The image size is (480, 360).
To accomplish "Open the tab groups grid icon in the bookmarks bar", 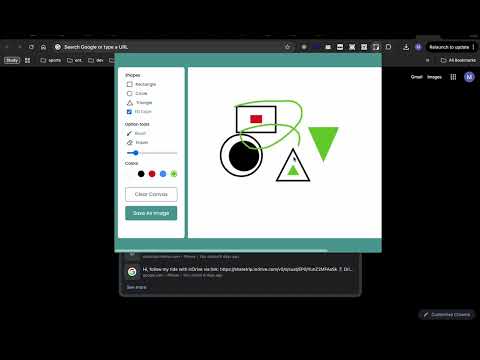I will pos(28,60).
